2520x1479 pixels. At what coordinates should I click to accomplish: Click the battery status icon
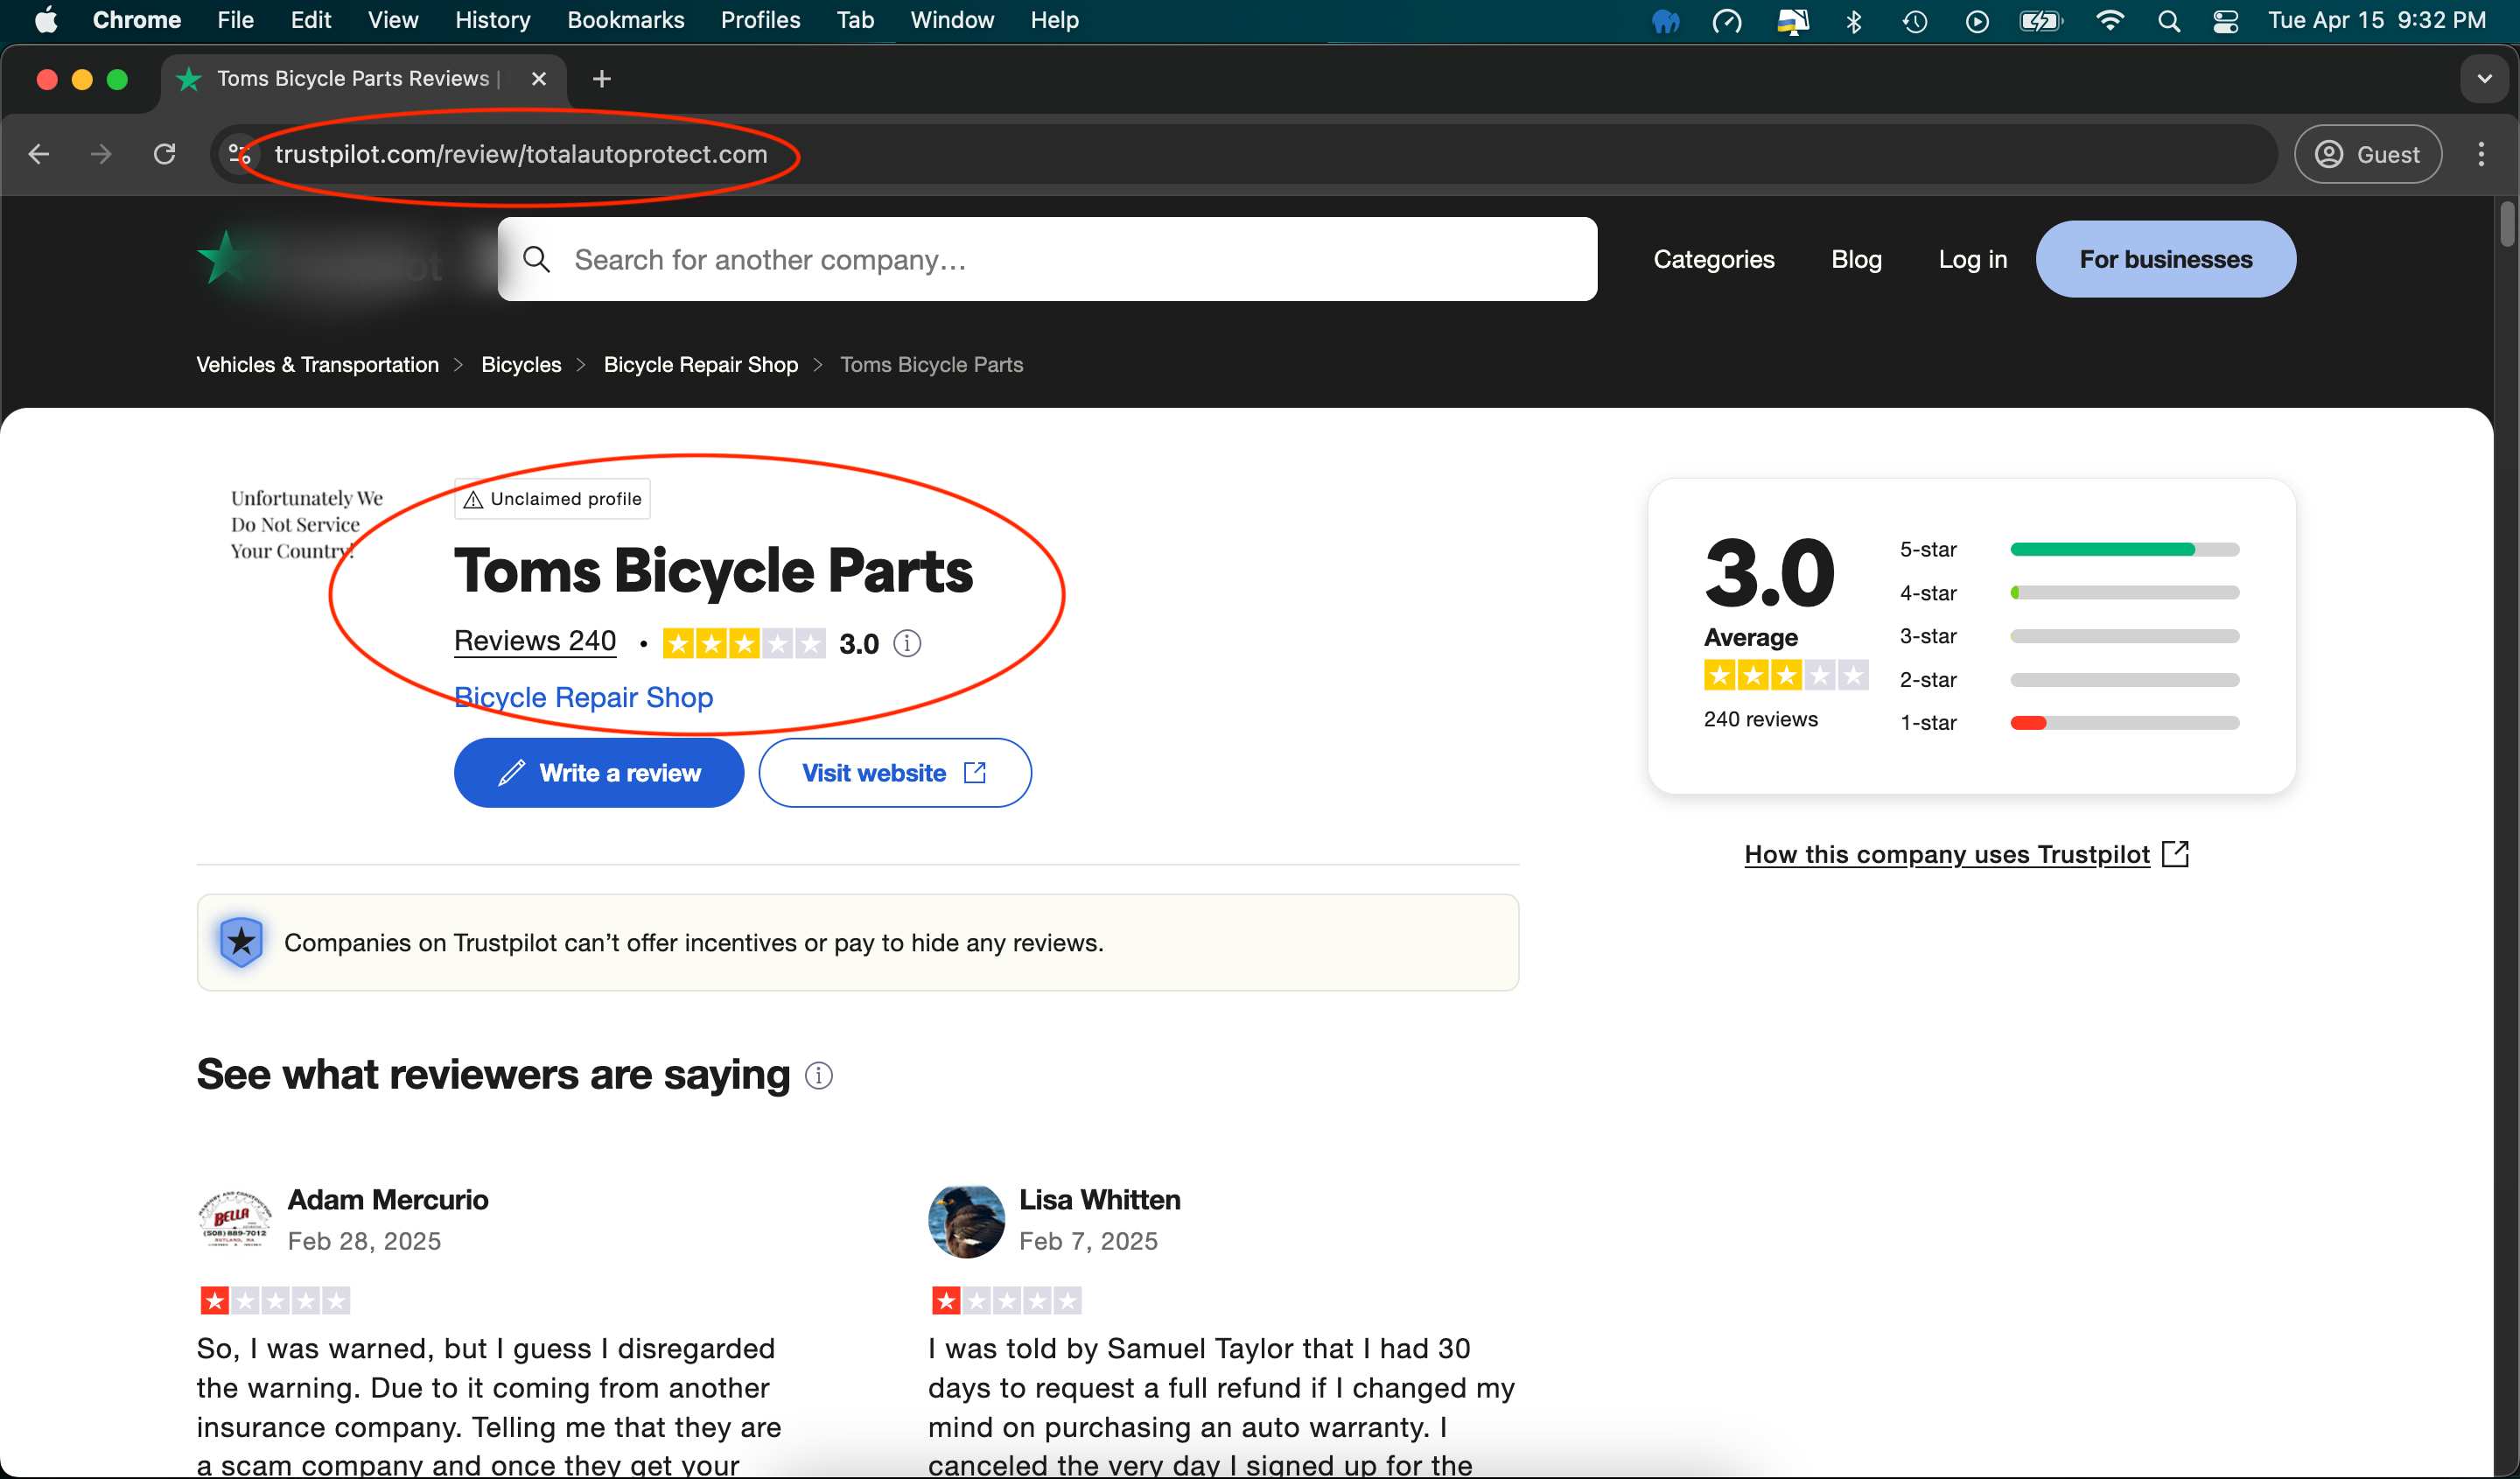coord(2040,21)
